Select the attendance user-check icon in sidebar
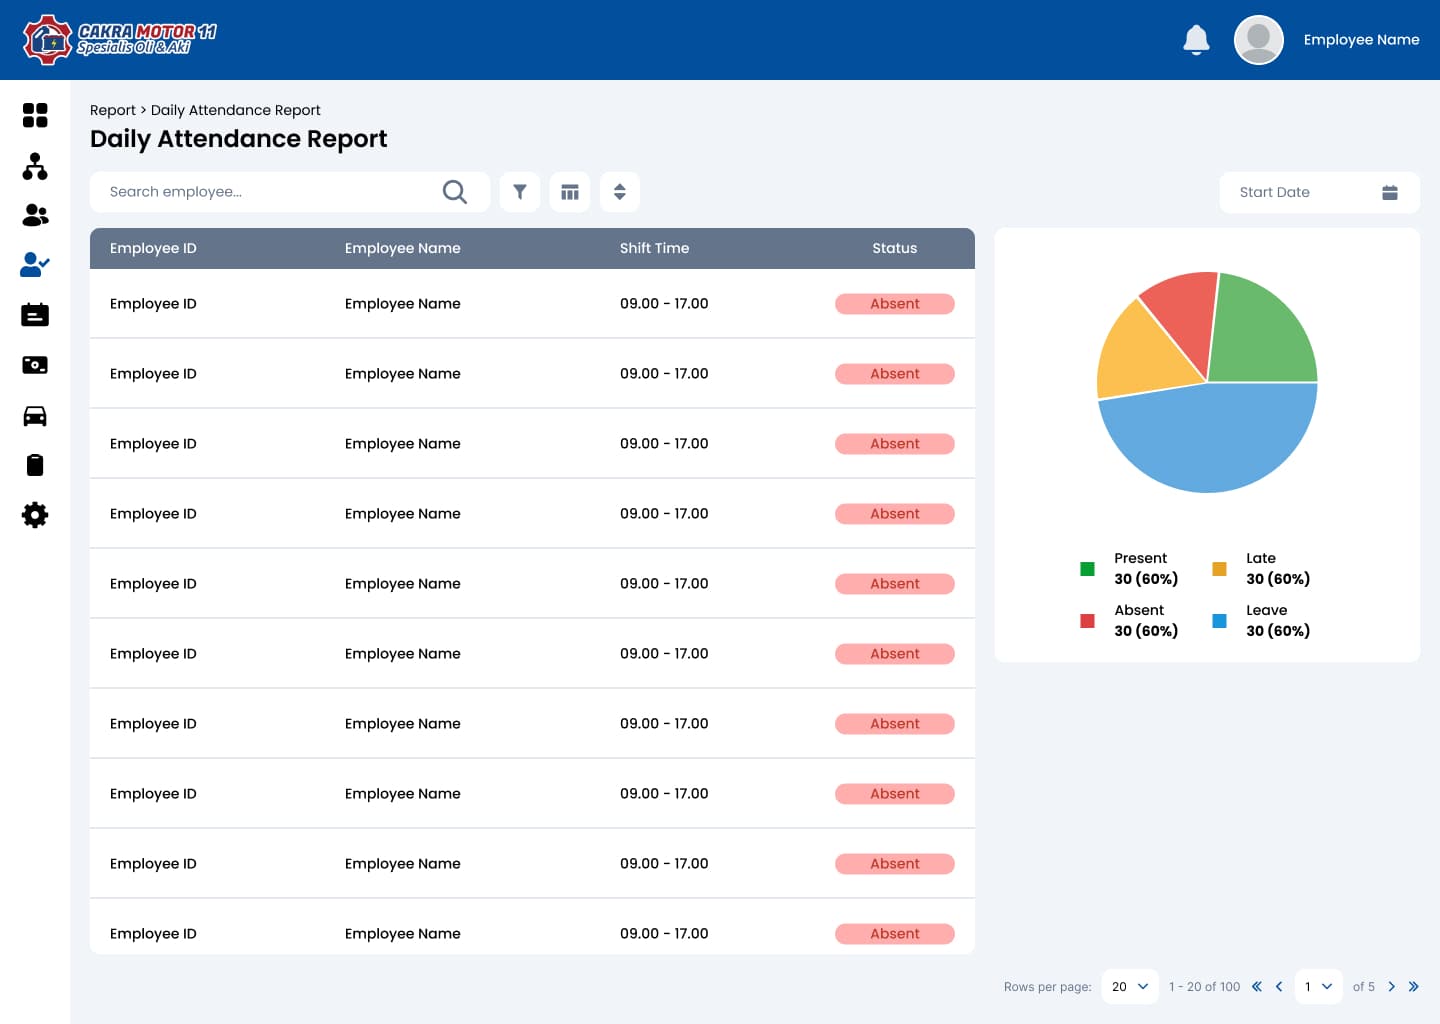Screen dimensions: 1440x1024 [35, 264]
